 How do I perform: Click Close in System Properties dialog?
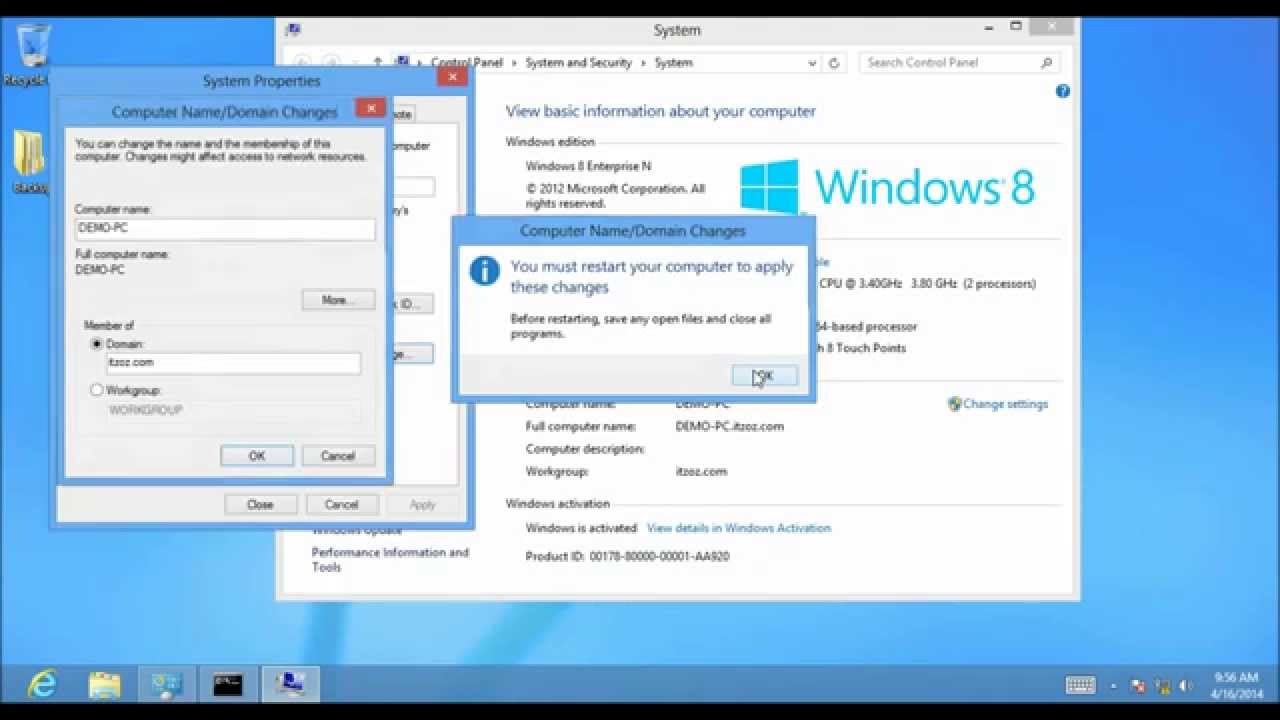click(260, 504)
